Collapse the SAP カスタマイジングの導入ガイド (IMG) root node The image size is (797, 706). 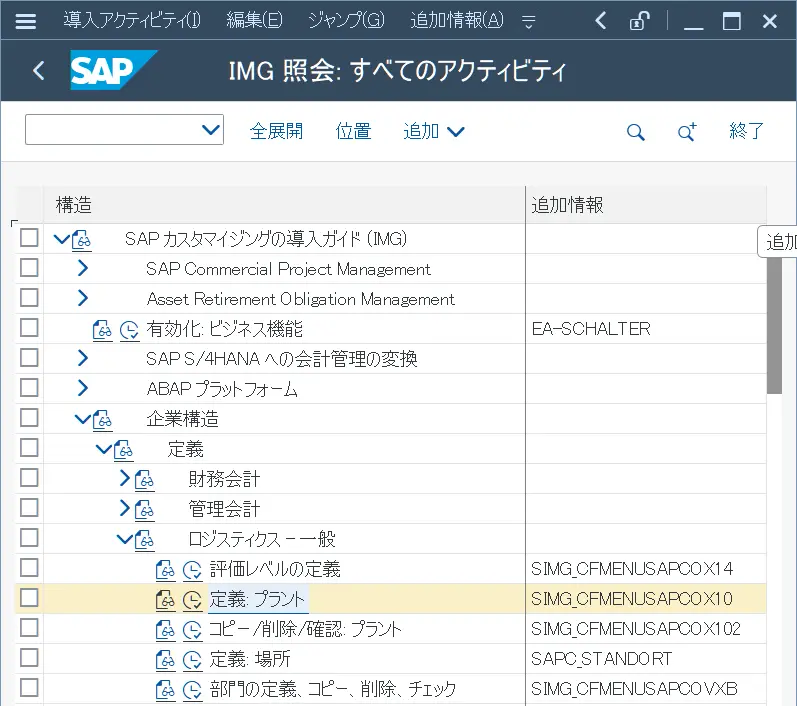click(62, 238)
